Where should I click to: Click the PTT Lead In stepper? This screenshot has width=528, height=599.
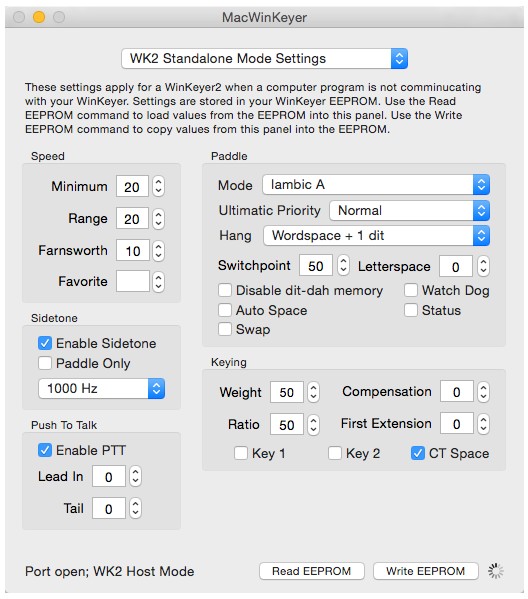click(x=135, y=476)
